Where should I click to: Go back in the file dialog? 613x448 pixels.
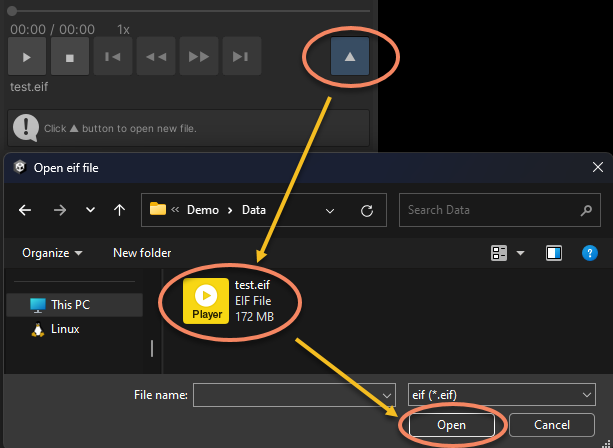(x=25, y=210)
